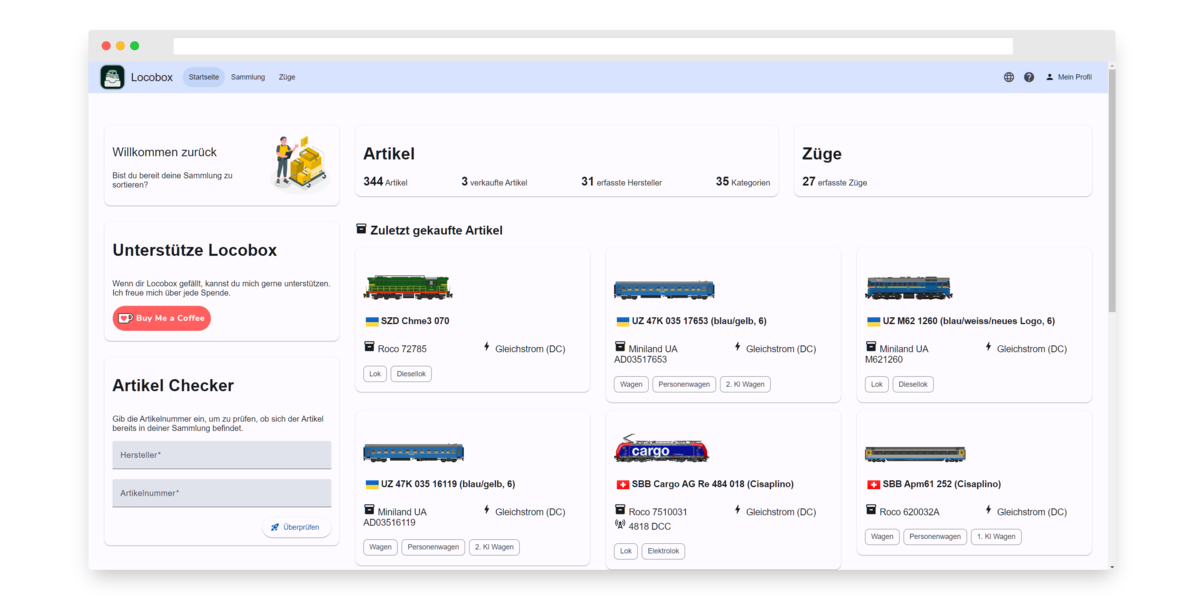Open the SBB Cargo locomotive thumbnail
Viewport: 1204px width, 600px height.
[x=661, y=451]
